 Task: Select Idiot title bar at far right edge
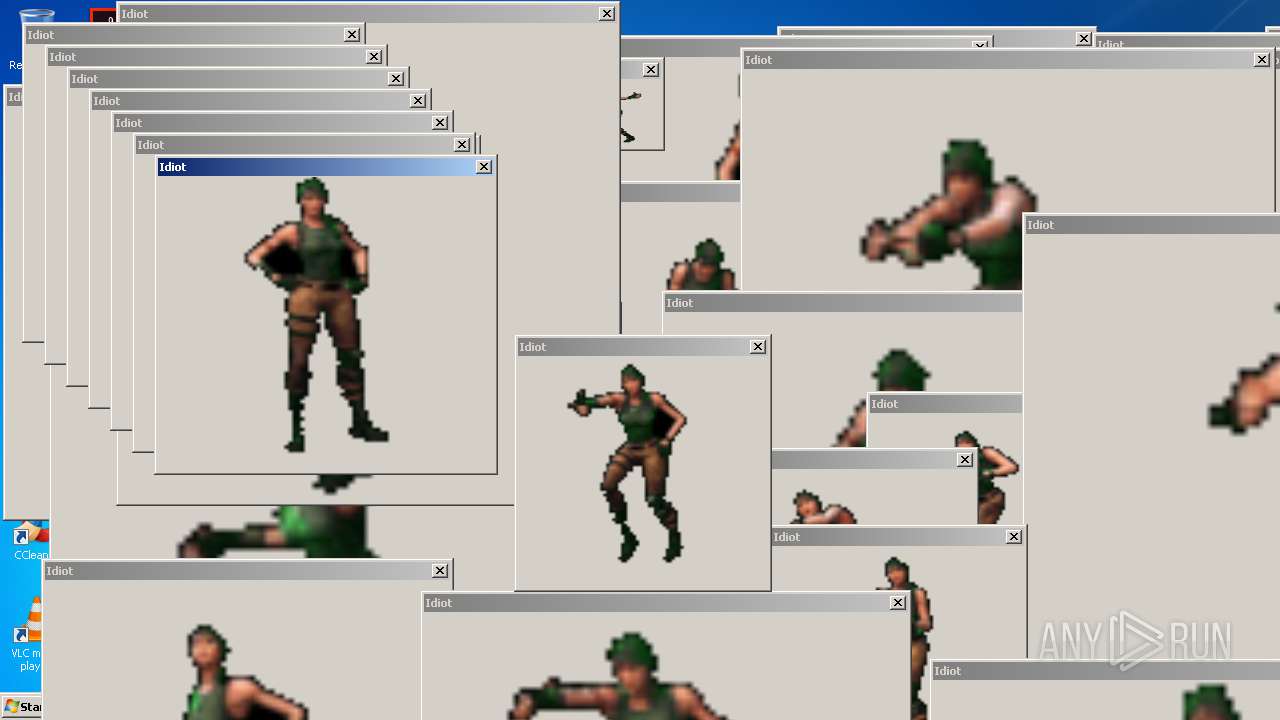(x=1152, y=225)
